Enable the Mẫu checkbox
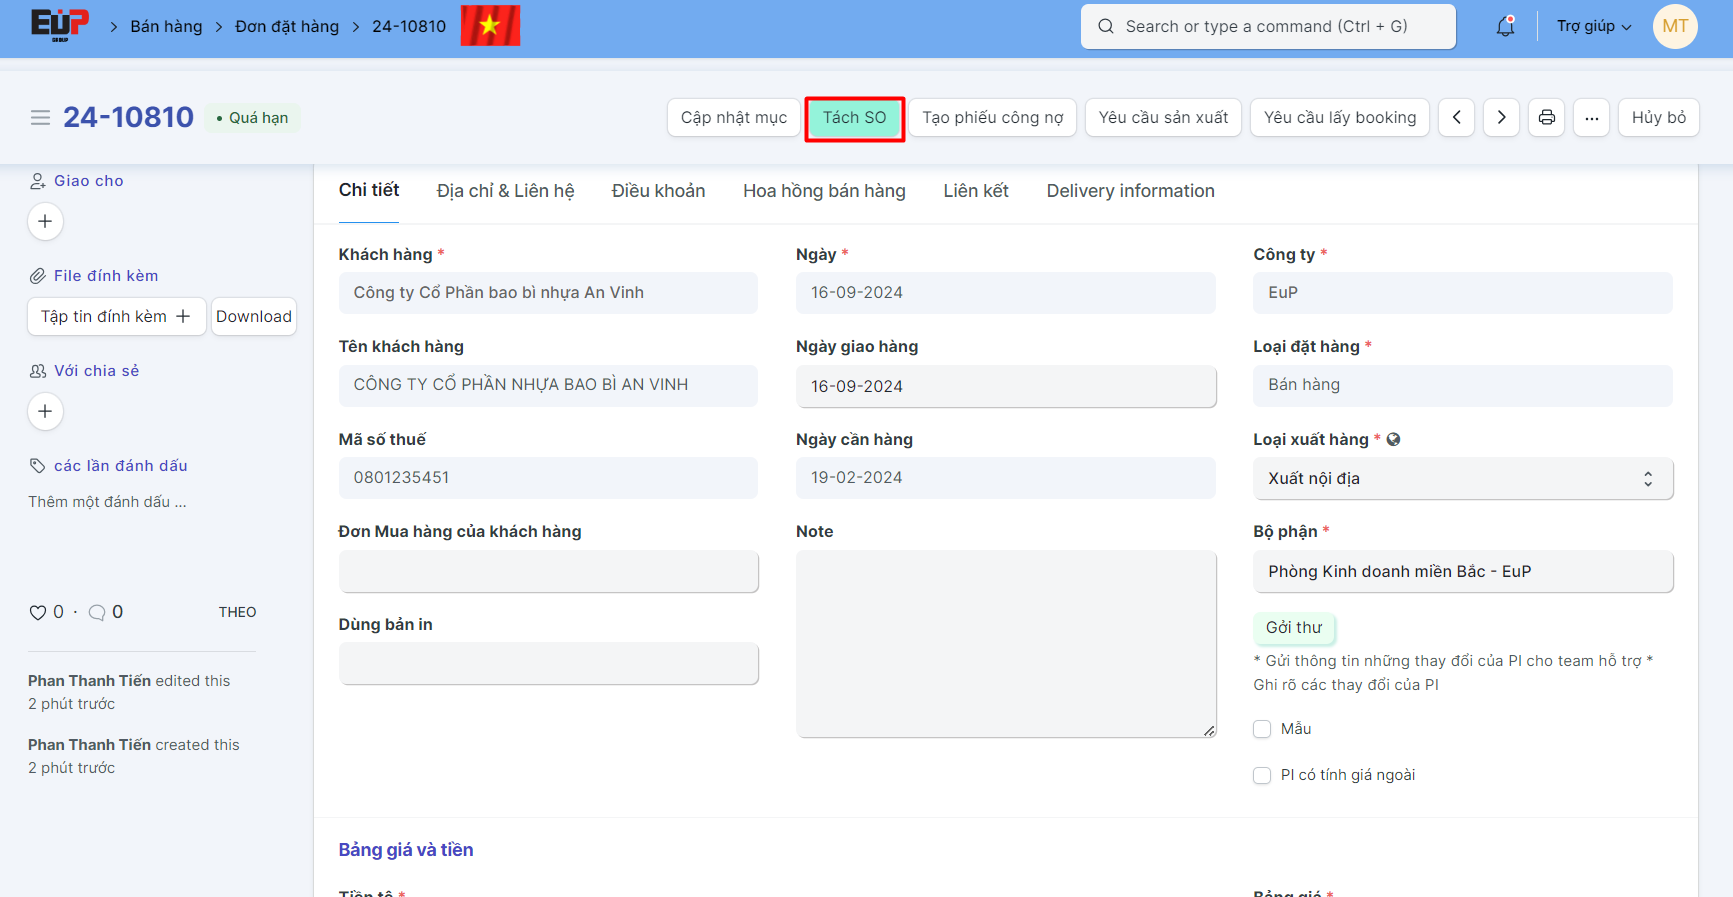The width and height of the screenshot is (1733, 897). [x=1262, y=729]
